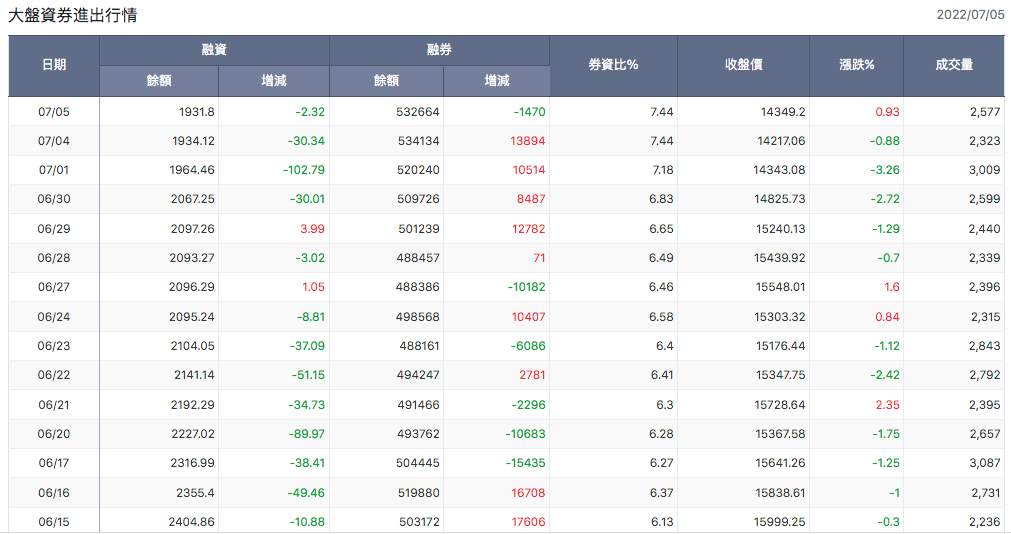Click the 大盤資券進出行情 title
The image size is (1011, 534).
72,15
